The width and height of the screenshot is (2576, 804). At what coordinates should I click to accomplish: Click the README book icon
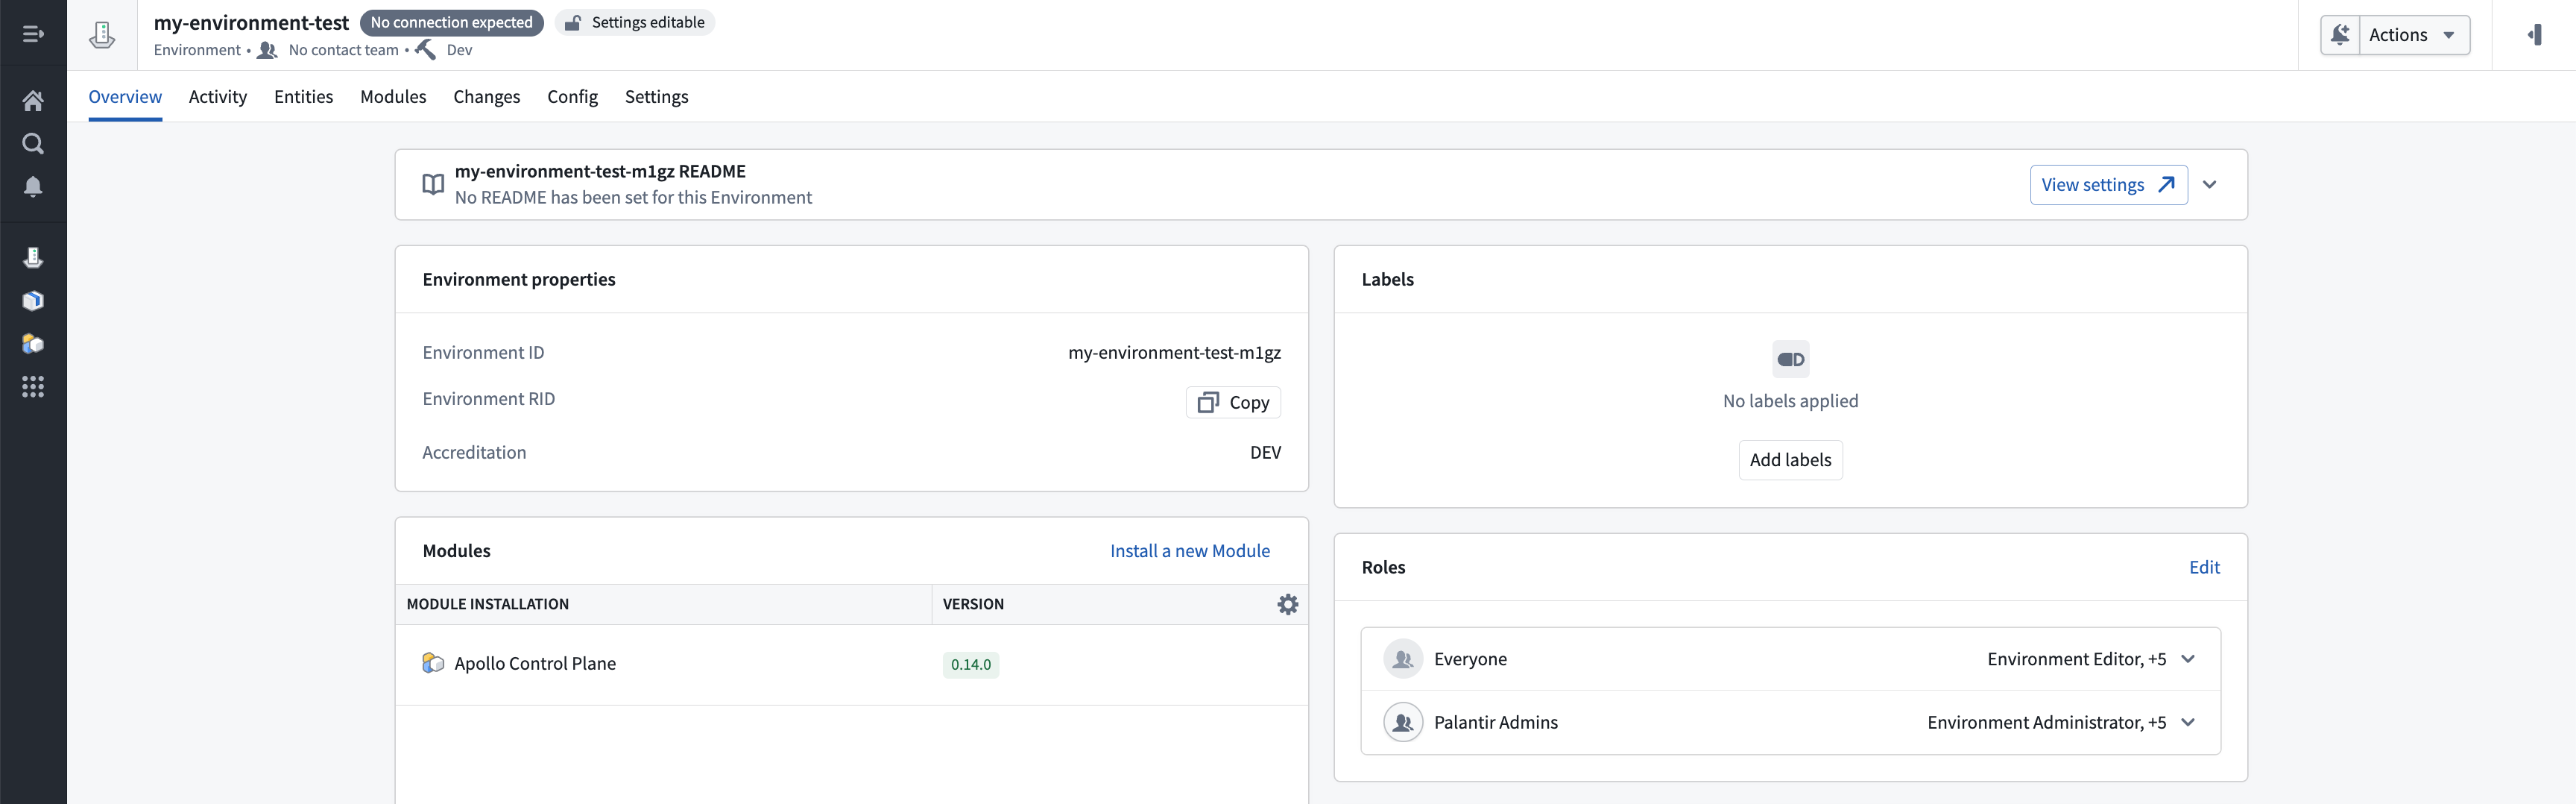point(433,184)
